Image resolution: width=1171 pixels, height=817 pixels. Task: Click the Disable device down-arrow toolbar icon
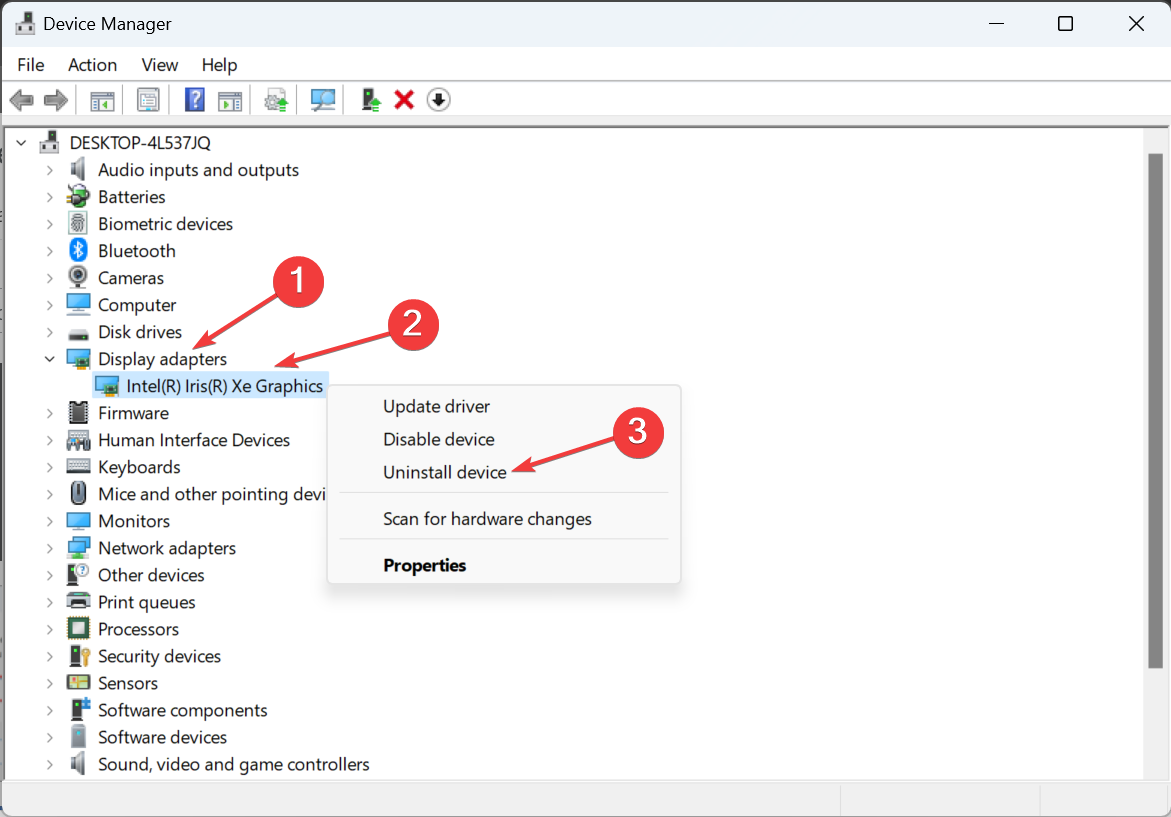pyautogui.click(x=438, y=100)
